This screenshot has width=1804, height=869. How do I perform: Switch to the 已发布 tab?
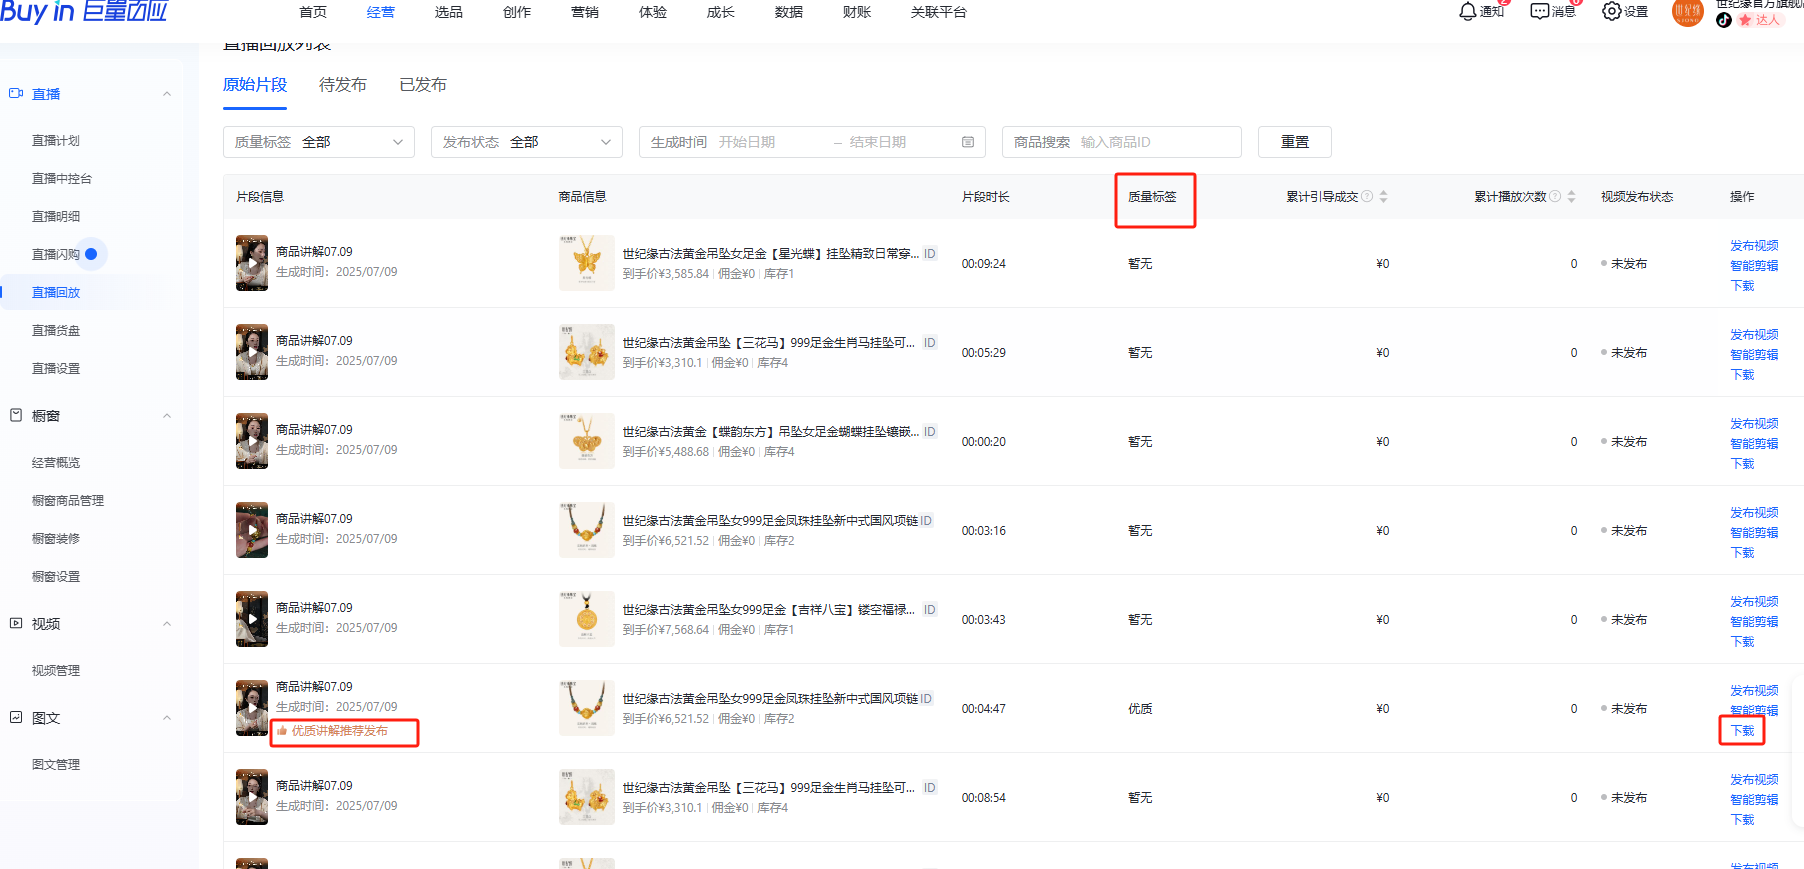[x=422, y=85]
